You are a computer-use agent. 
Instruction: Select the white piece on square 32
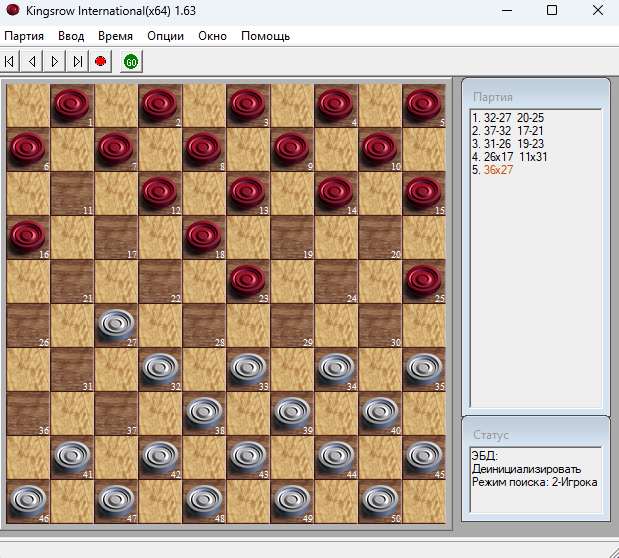159,368
